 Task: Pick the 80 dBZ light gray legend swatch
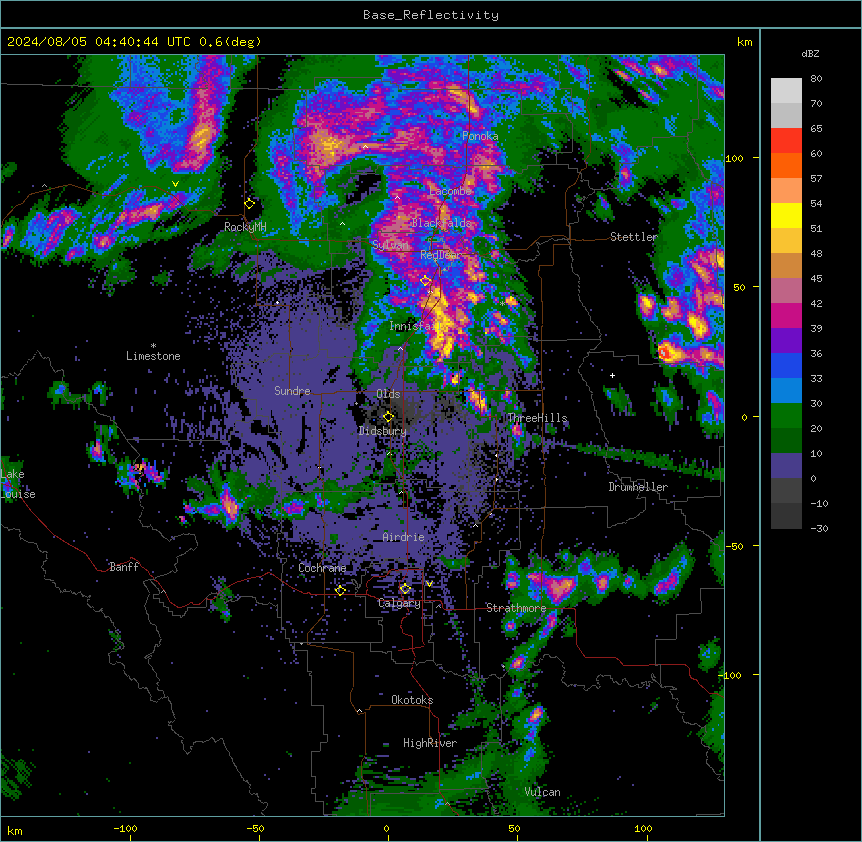786,91
